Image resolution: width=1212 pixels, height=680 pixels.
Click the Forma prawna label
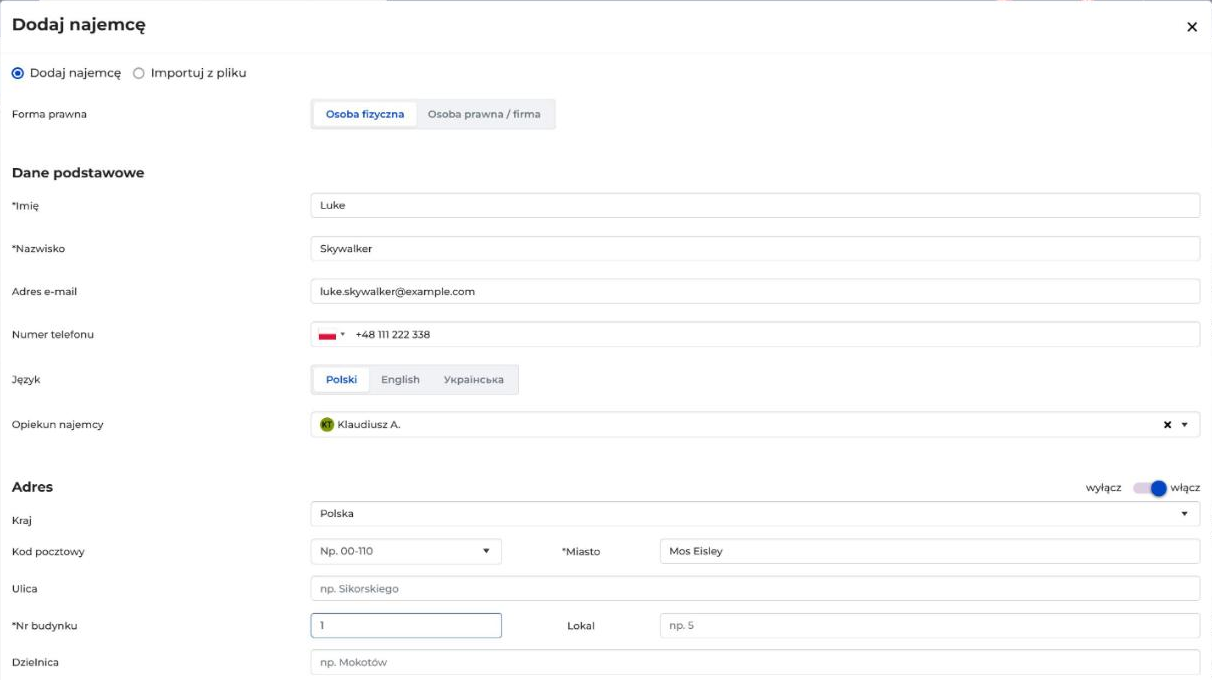(49, 114)
